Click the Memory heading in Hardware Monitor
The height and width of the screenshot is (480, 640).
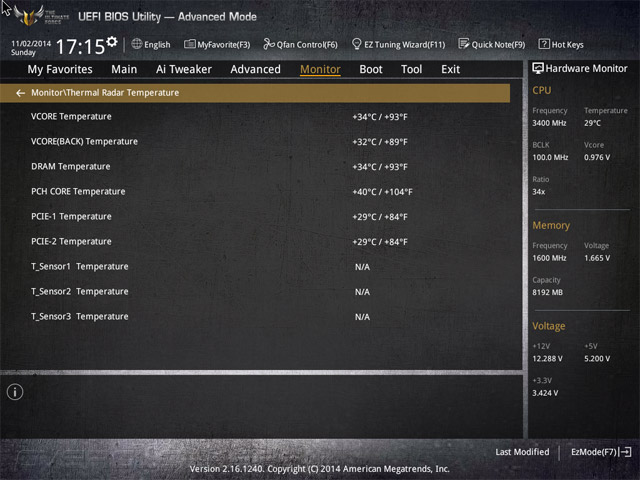point(551,225)
